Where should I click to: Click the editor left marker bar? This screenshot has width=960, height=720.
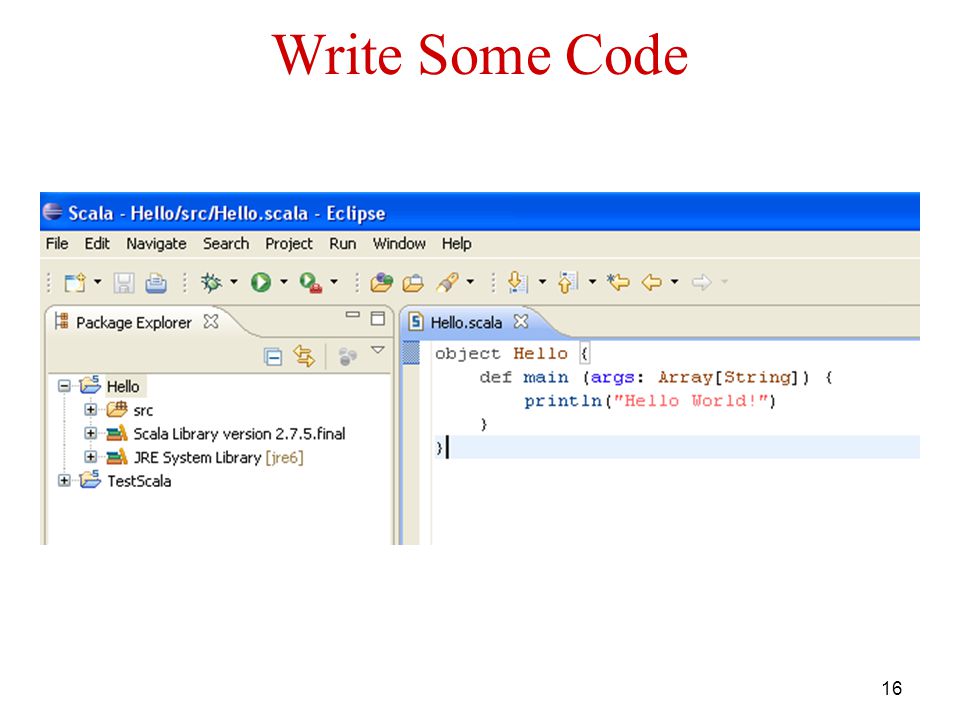tap(411, 442)
